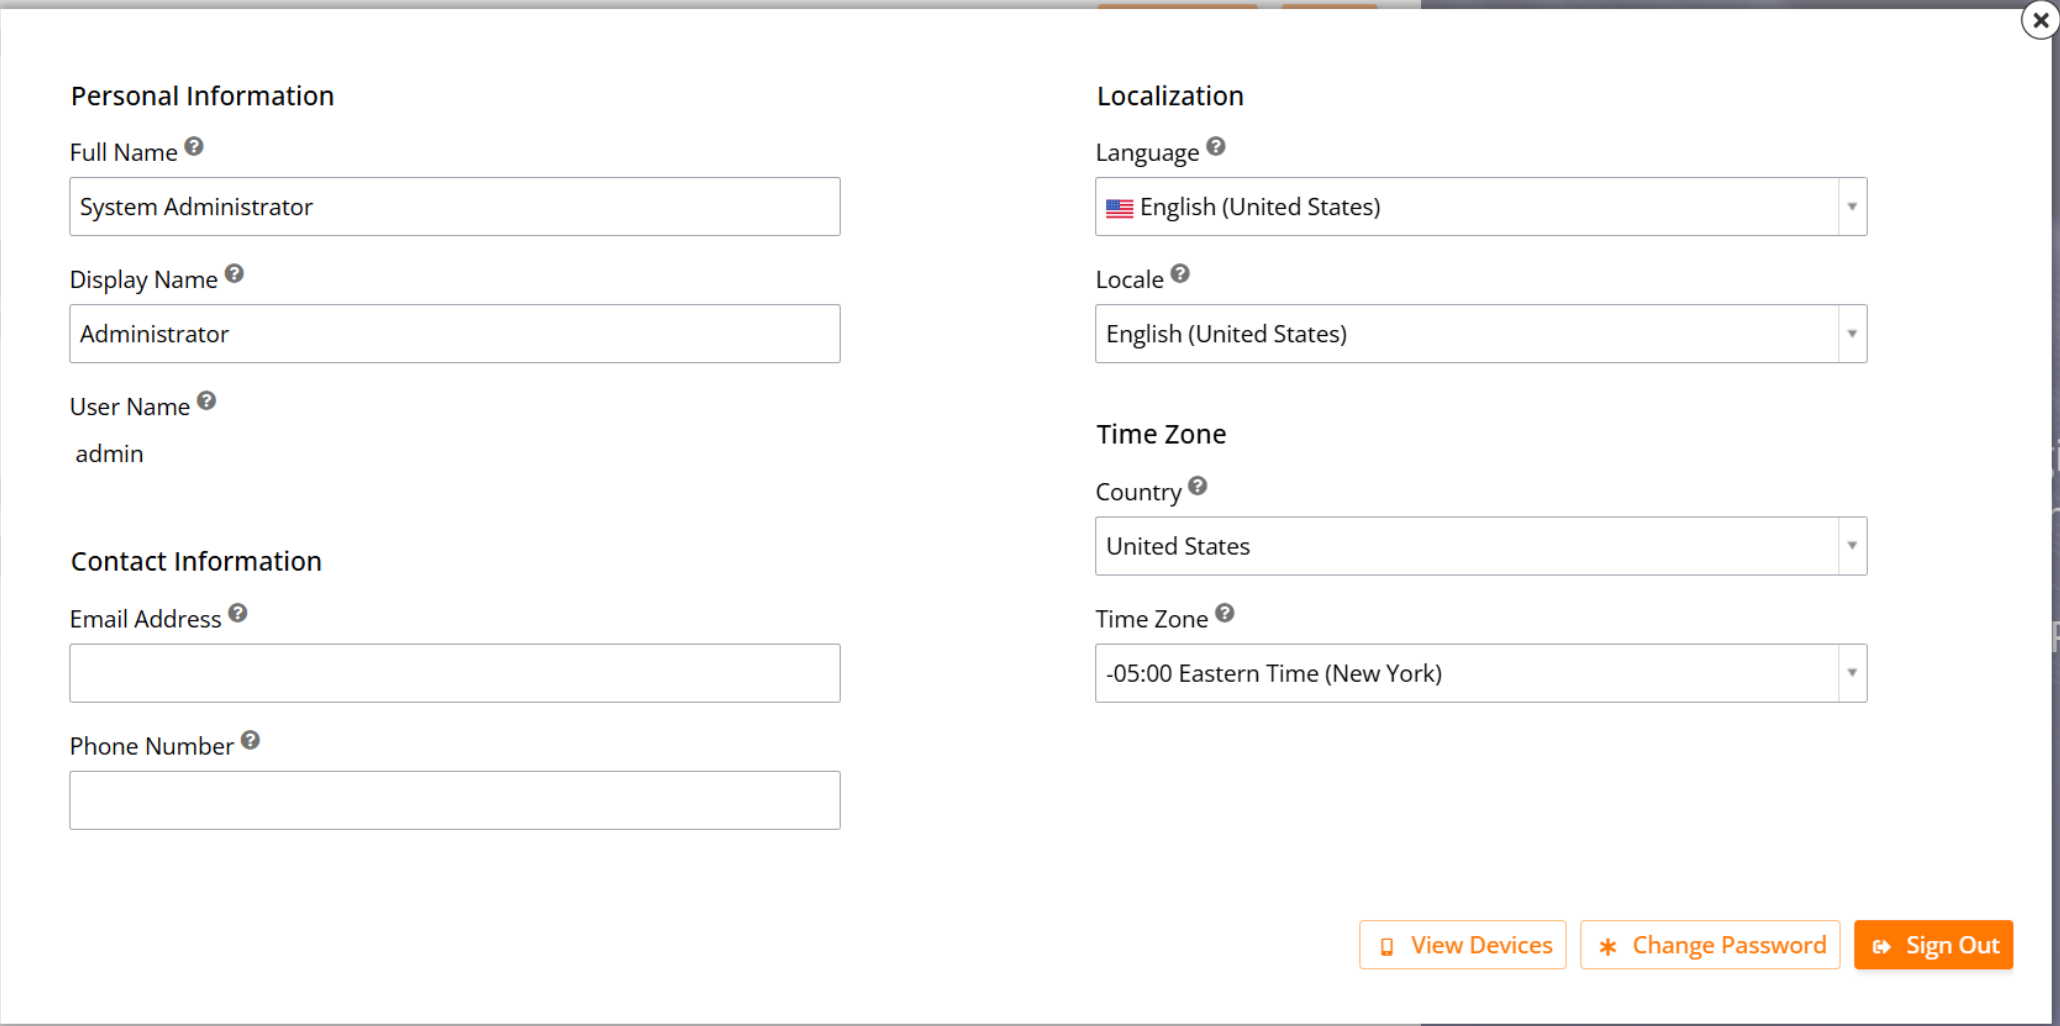Open the Phone Number help tooltip
The image size is (2060, 1026).
[250, 739]
